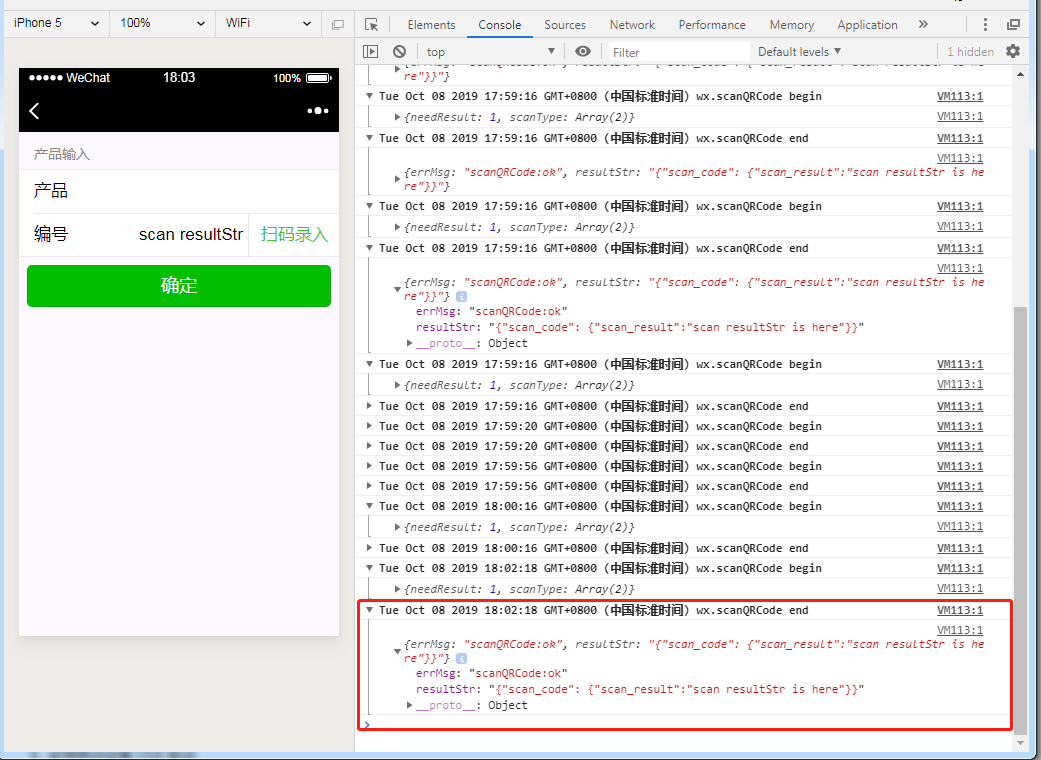Screen dimensions: 1041x760
Task: Switch to the Performance tab
Action: coord(712,25)
